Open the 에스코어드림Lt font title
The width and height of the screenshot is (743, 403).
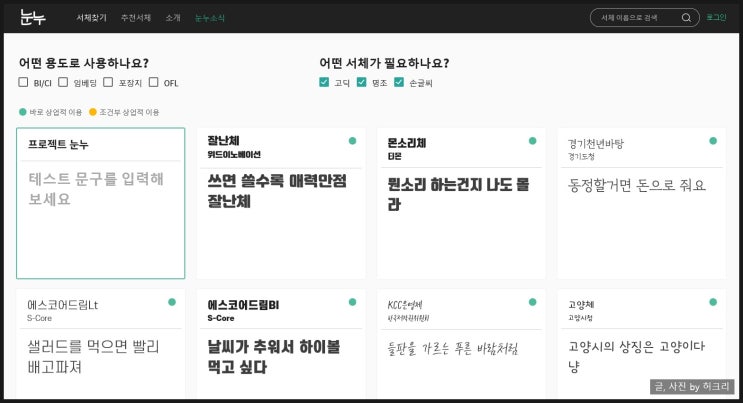pyautogui.click(x=63, y=305)
